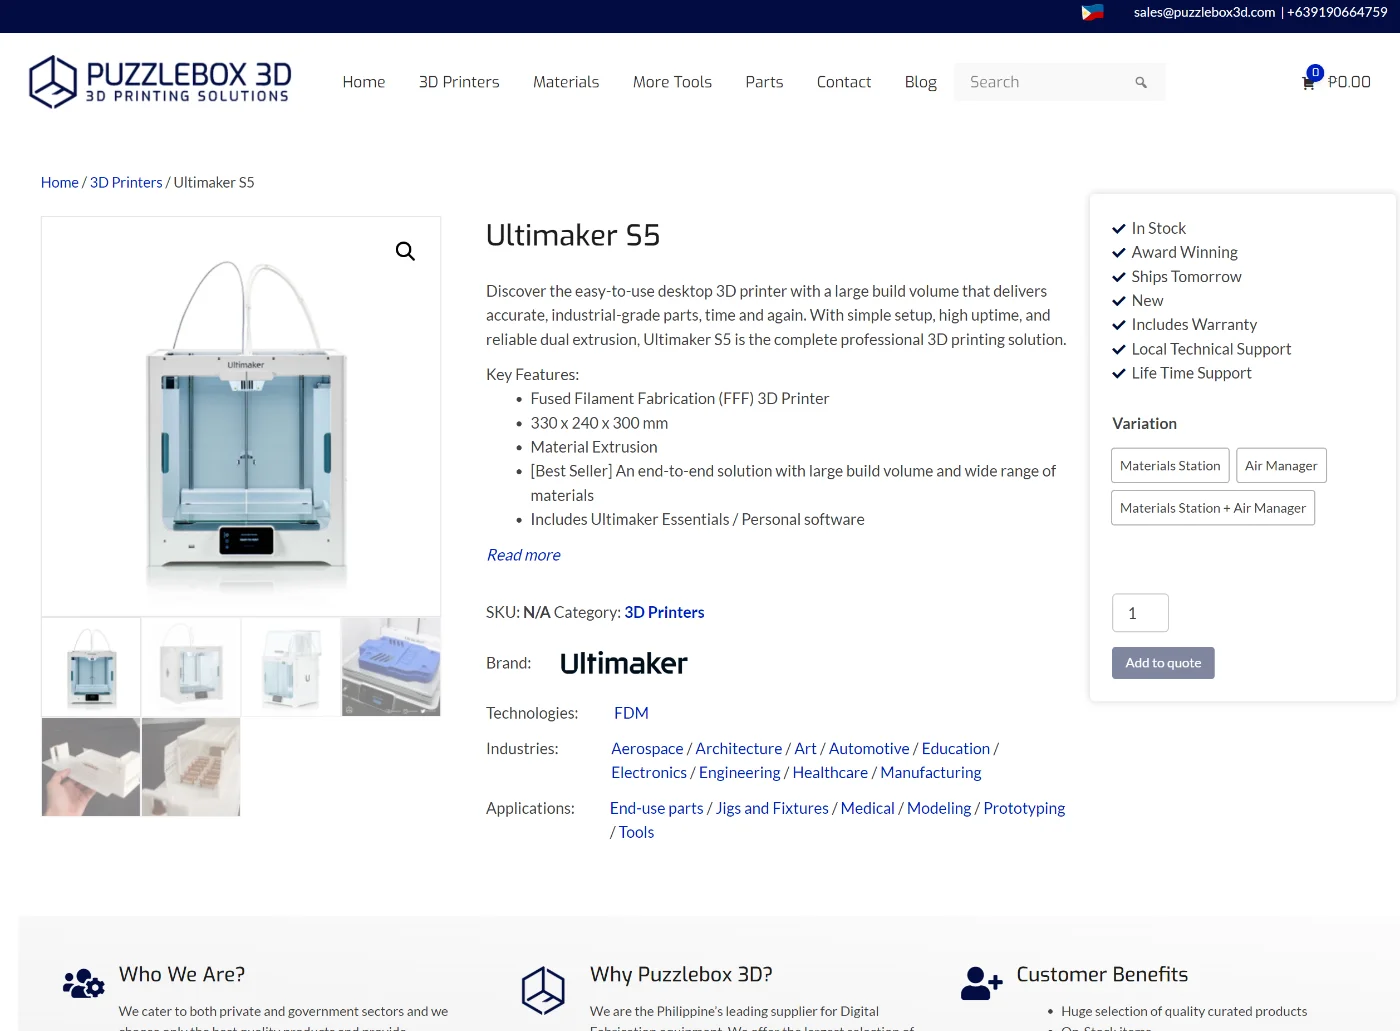Open the Engineering industry link
Screen dimensions: 1400x1031
(x=739, y=772)
